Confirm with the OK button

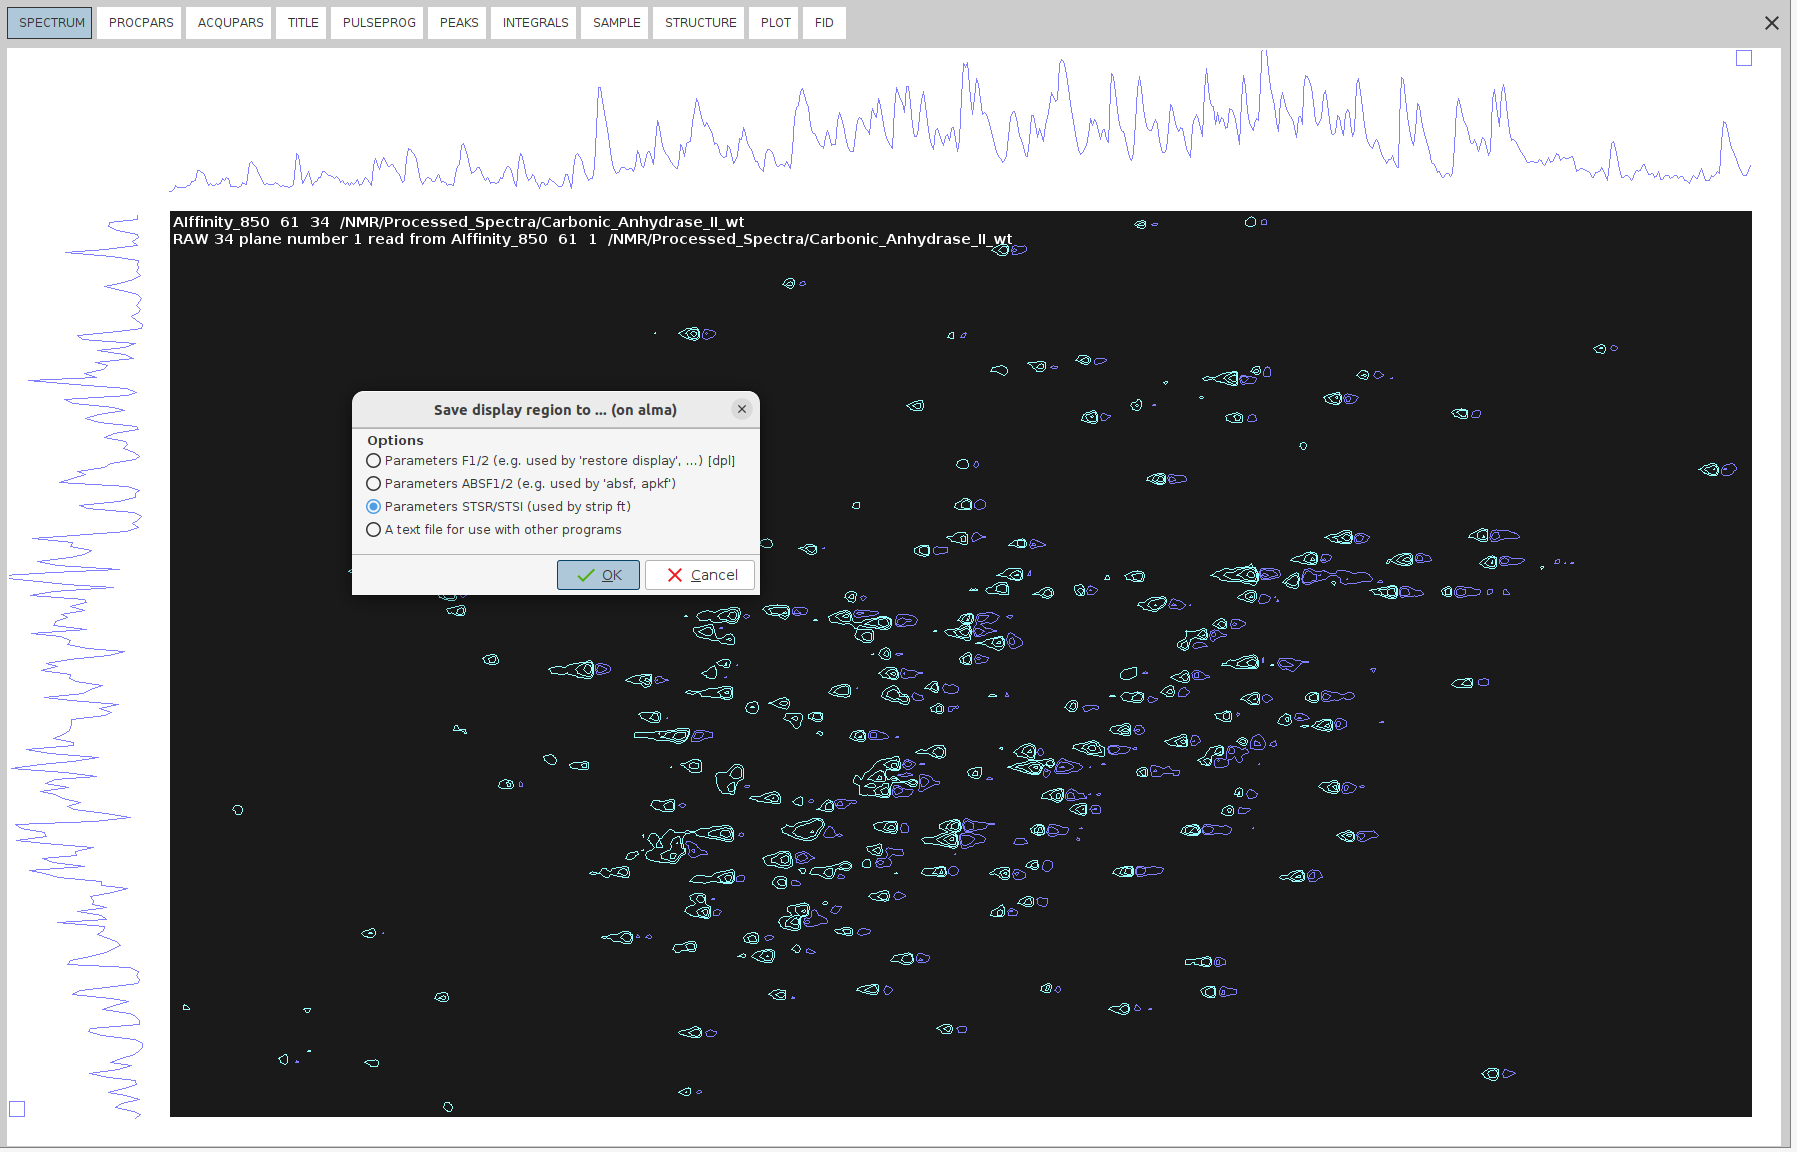(598, 575)
